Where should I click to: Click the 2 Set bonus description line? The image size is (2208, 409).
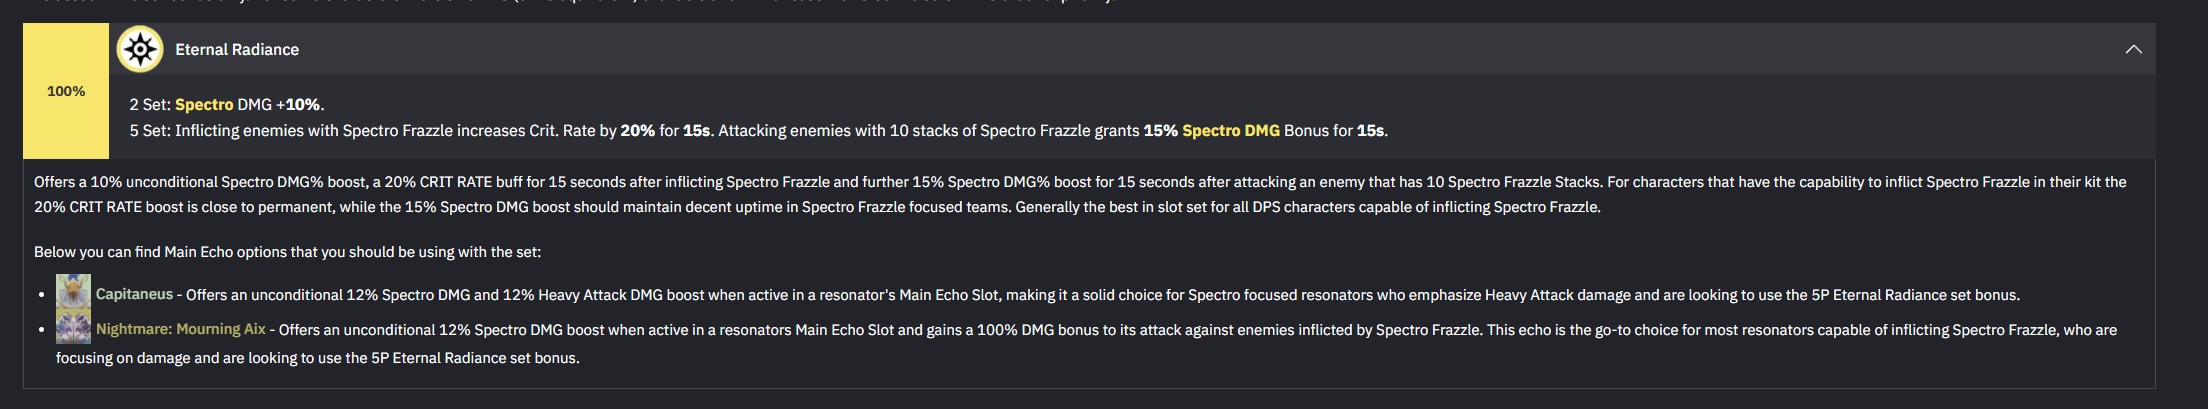coord(227,104)
